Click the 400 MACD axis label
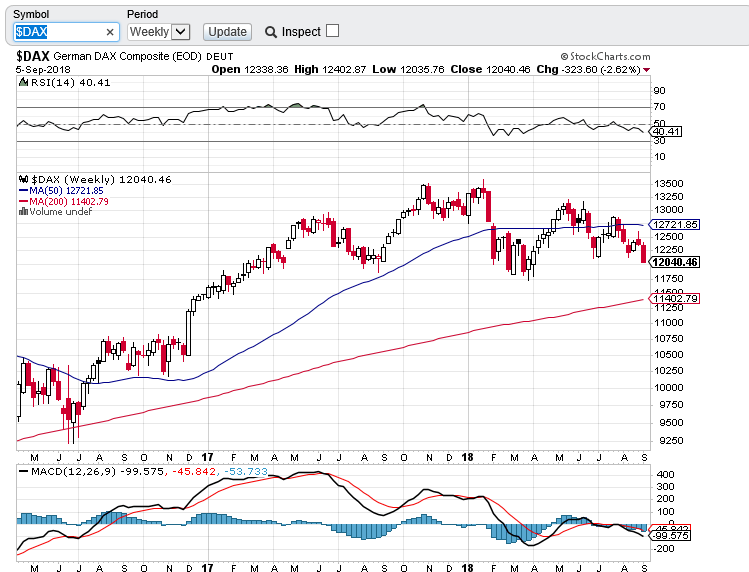Viewport: 749px width, 572px height. [x=665, y=475]
